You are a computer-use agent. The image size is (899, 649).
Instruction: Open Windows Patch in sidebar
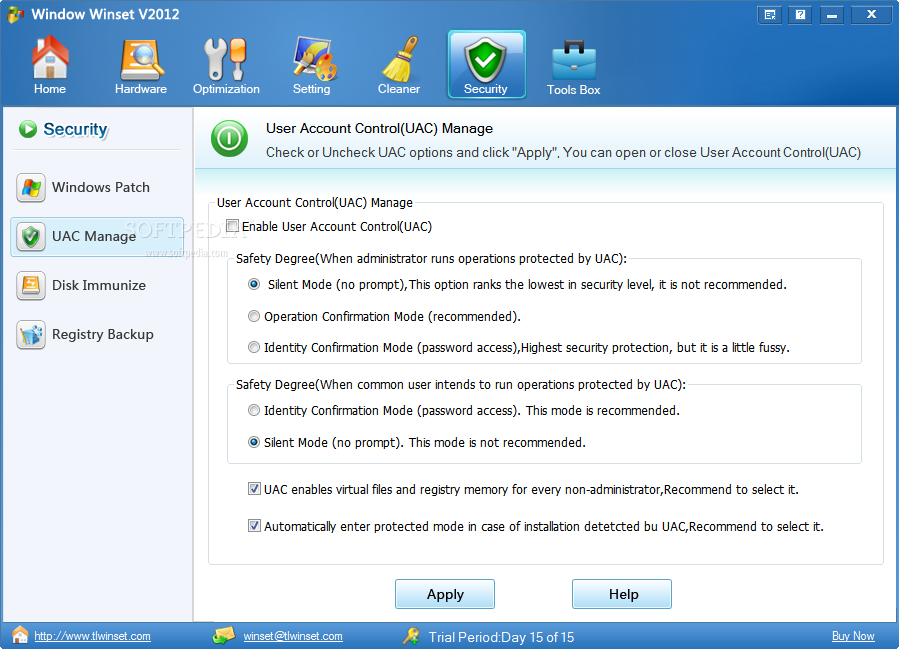(x=97, y=187)
